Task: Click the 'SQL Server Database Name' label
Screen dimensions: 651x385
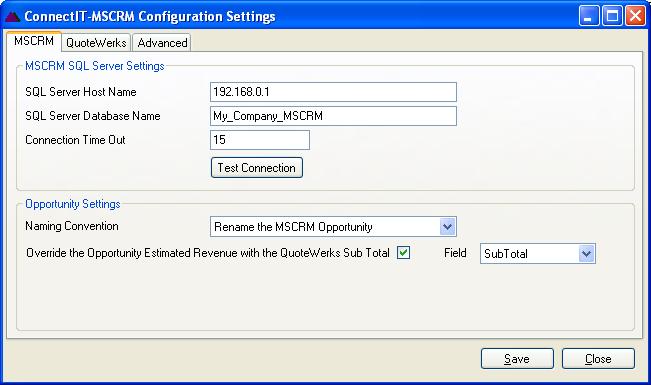Action: point(93,116)
